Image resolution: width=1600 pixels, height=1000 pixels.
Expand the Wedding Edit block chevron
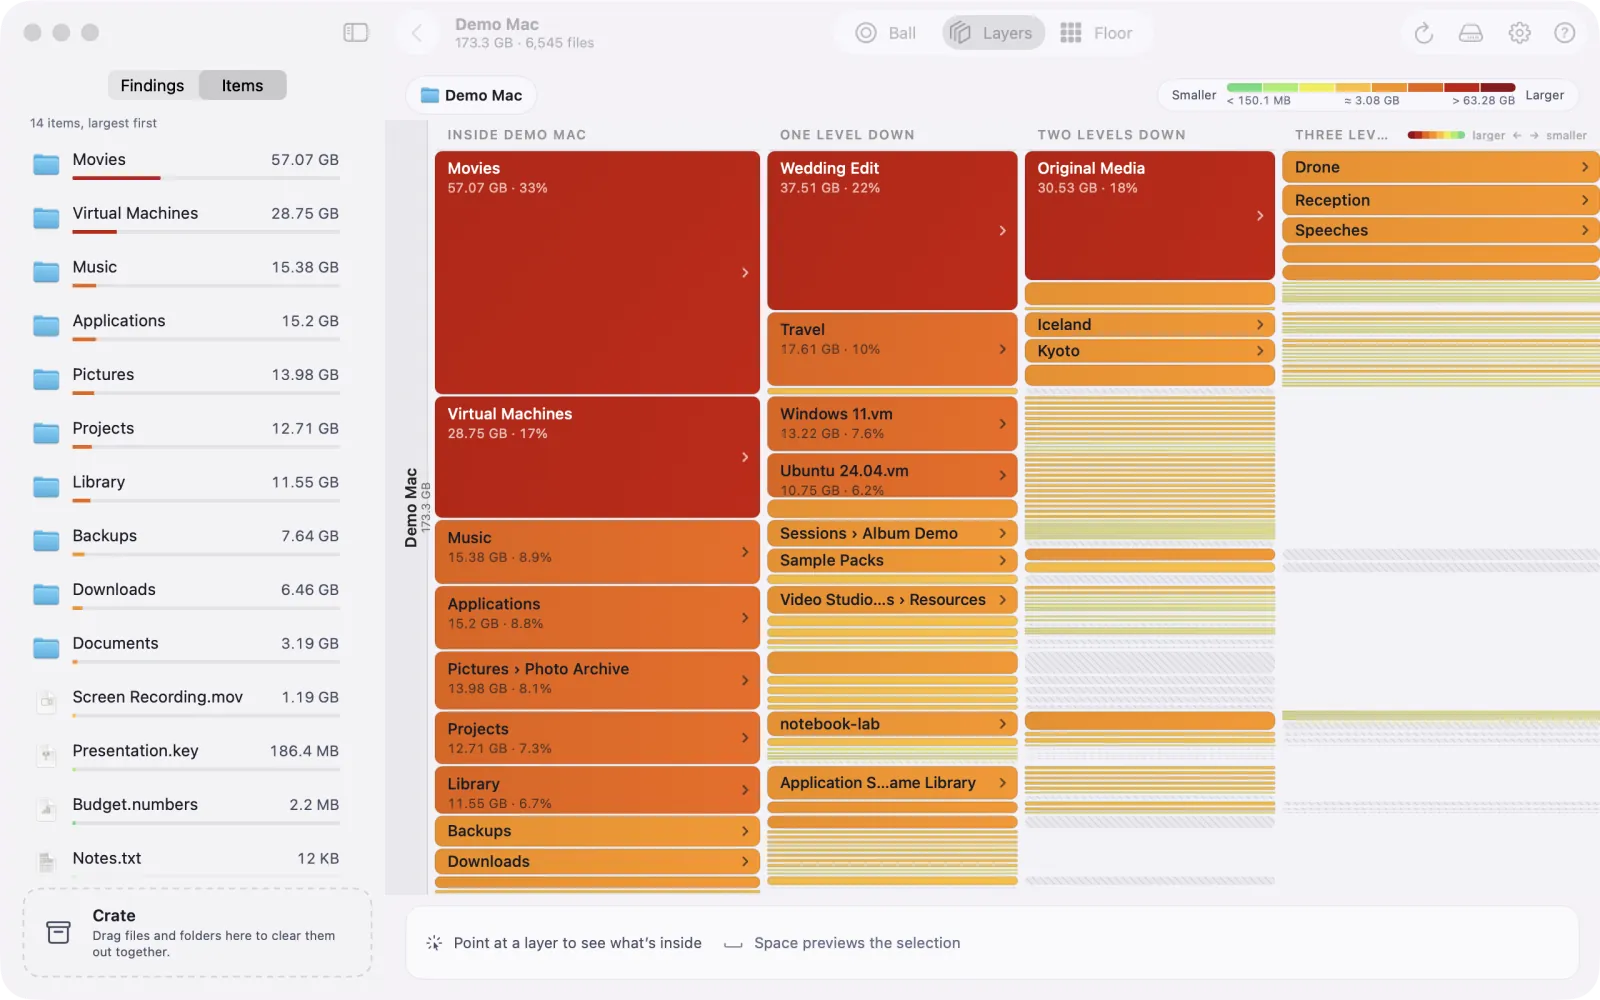(x=1002, y=231)
